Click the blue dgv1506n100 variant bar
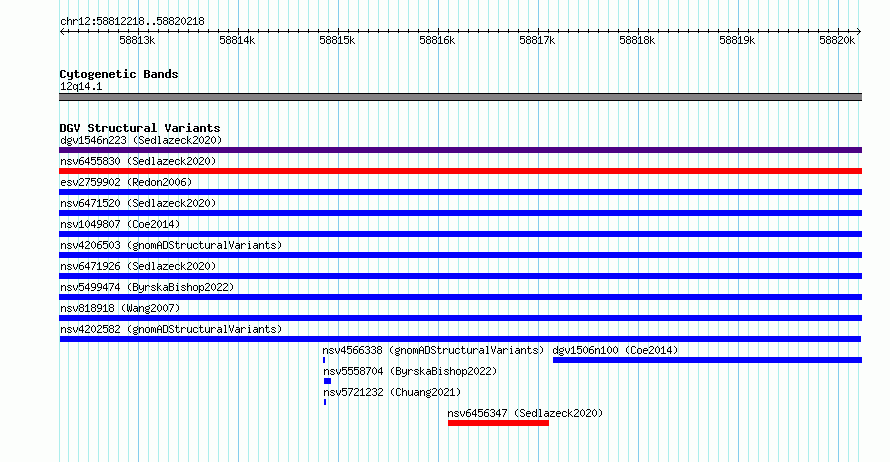This screenshot has height=462, width=890. click(707, 360)
